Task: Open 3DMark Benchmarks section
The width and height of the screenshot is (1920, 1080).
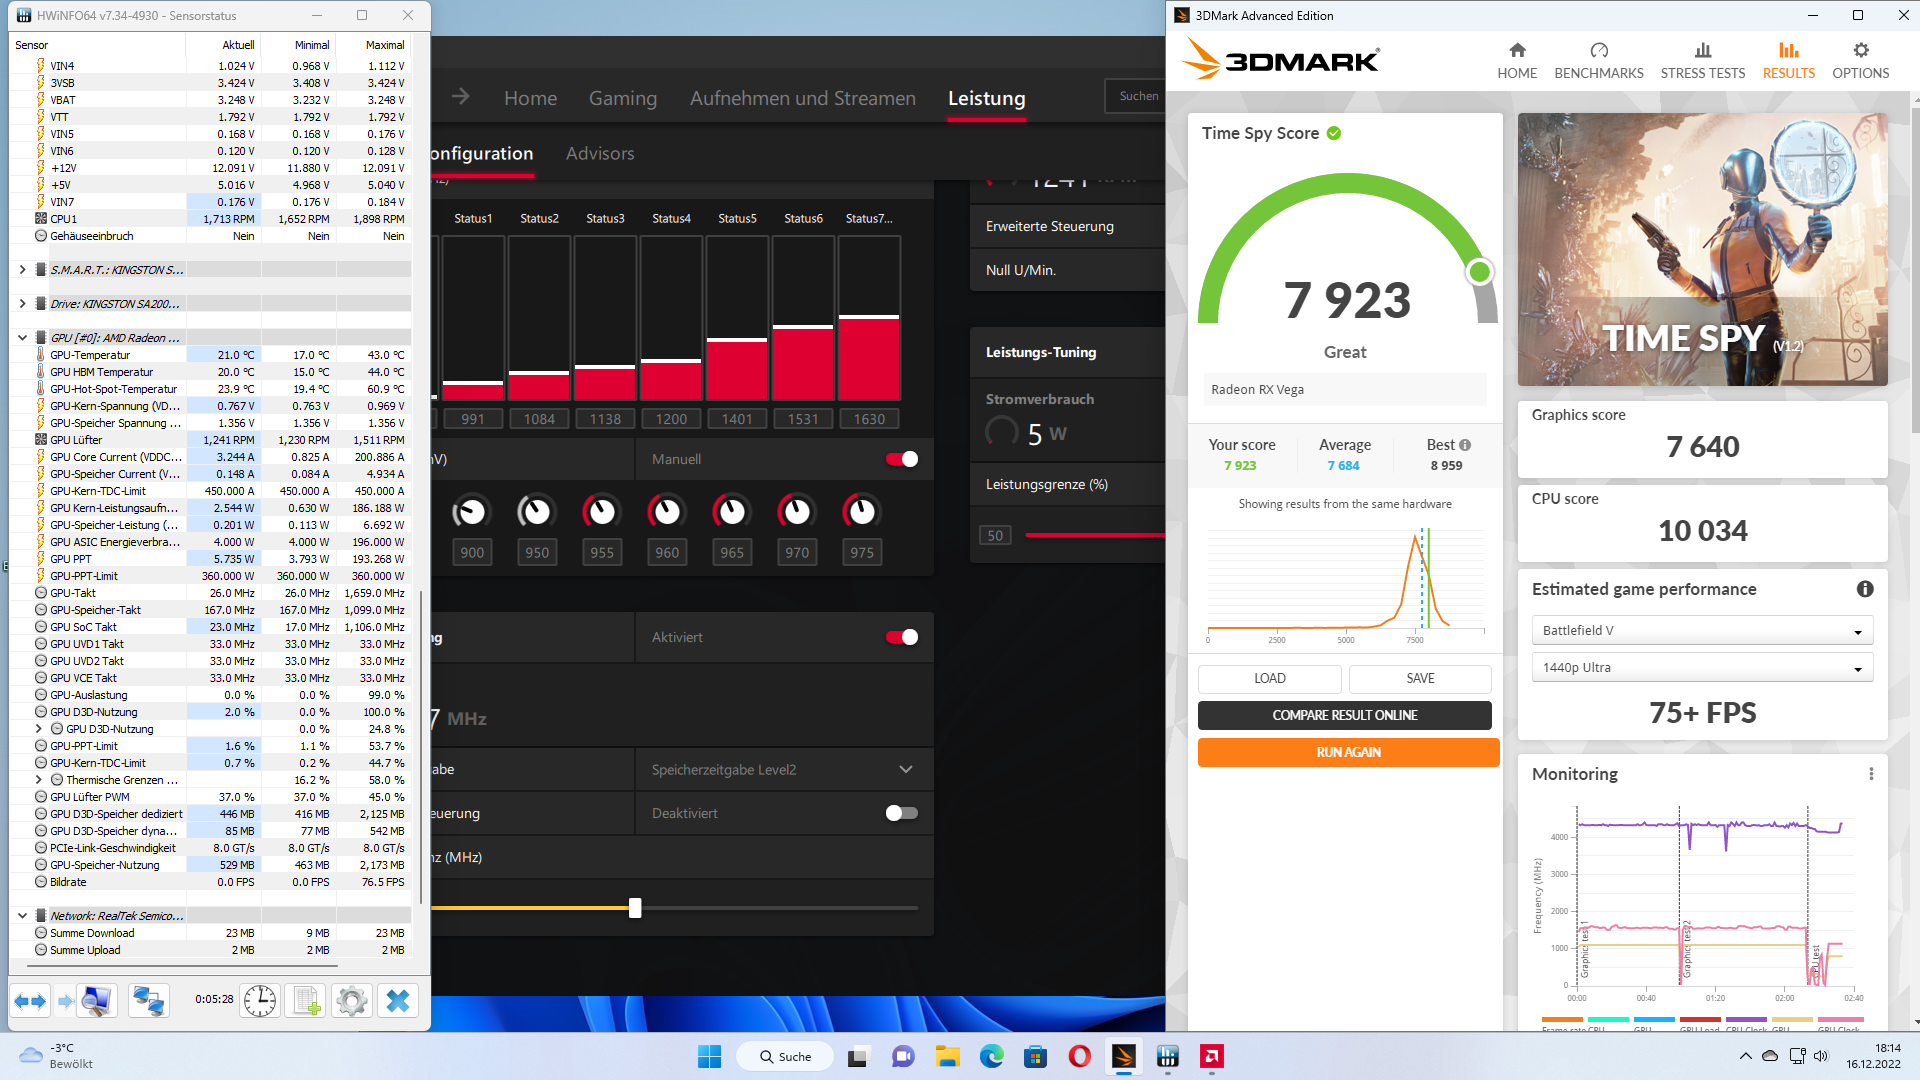Action: click(x=1599, y=60)
